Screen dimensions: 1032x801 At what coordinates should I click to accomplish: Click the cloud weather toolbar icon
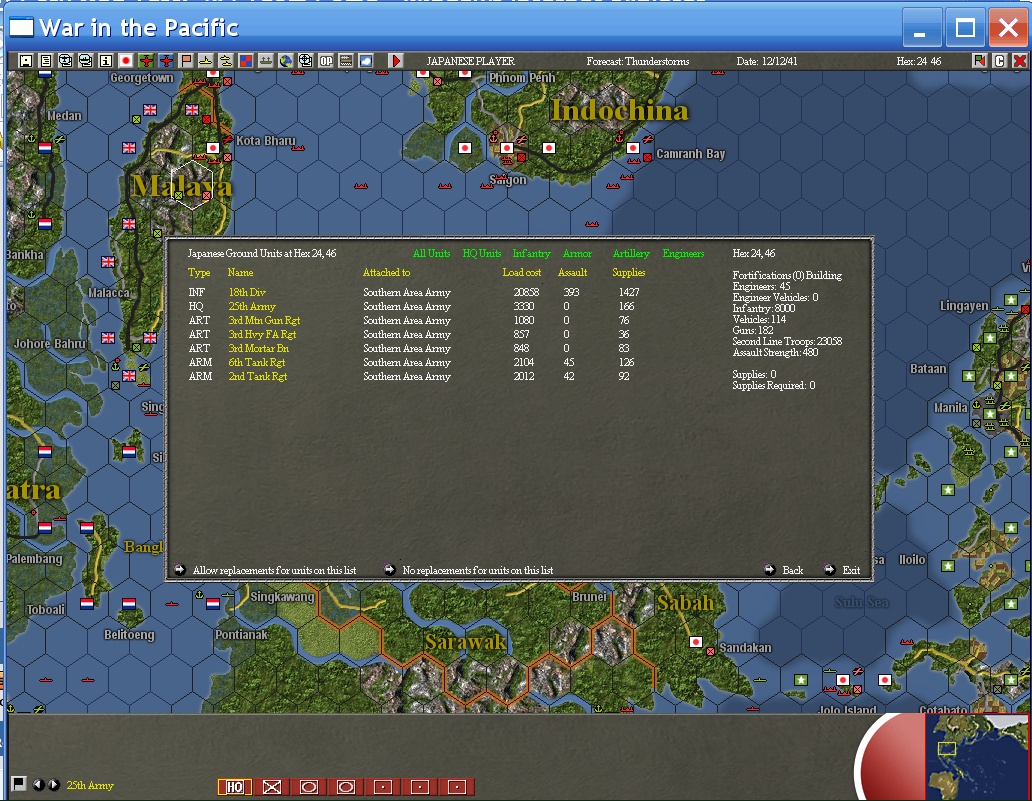pos(366,61)
